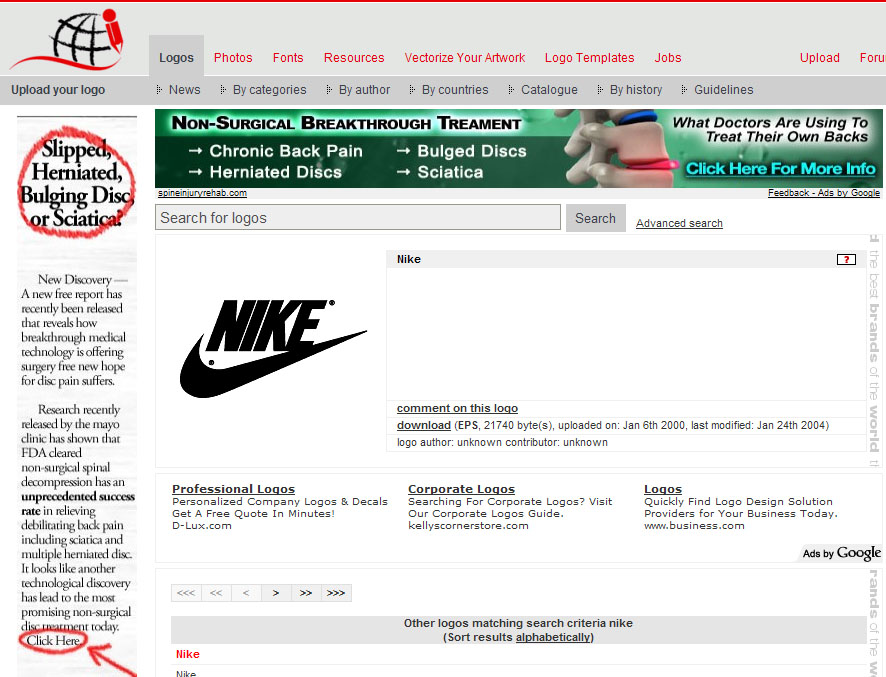886x677 pixels.
Task: Open the Photos tab
Action: pos(233,58)
